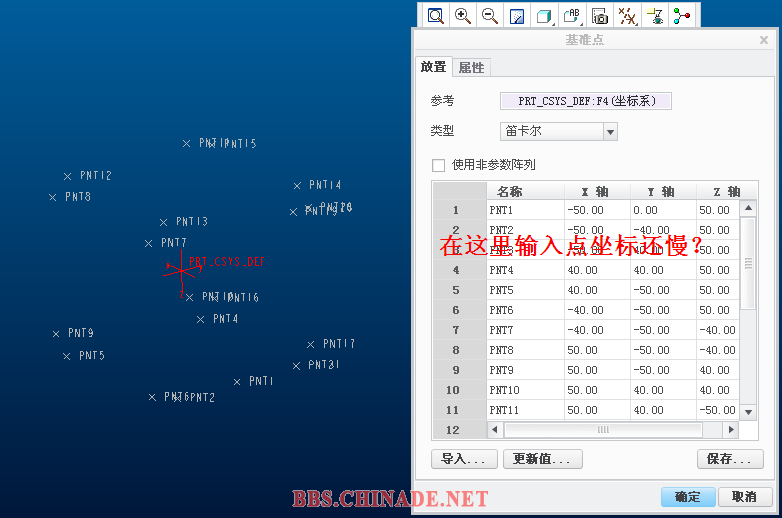Select row header number 1
Viewport: 782px width, 518px height.
click(459, 210)
